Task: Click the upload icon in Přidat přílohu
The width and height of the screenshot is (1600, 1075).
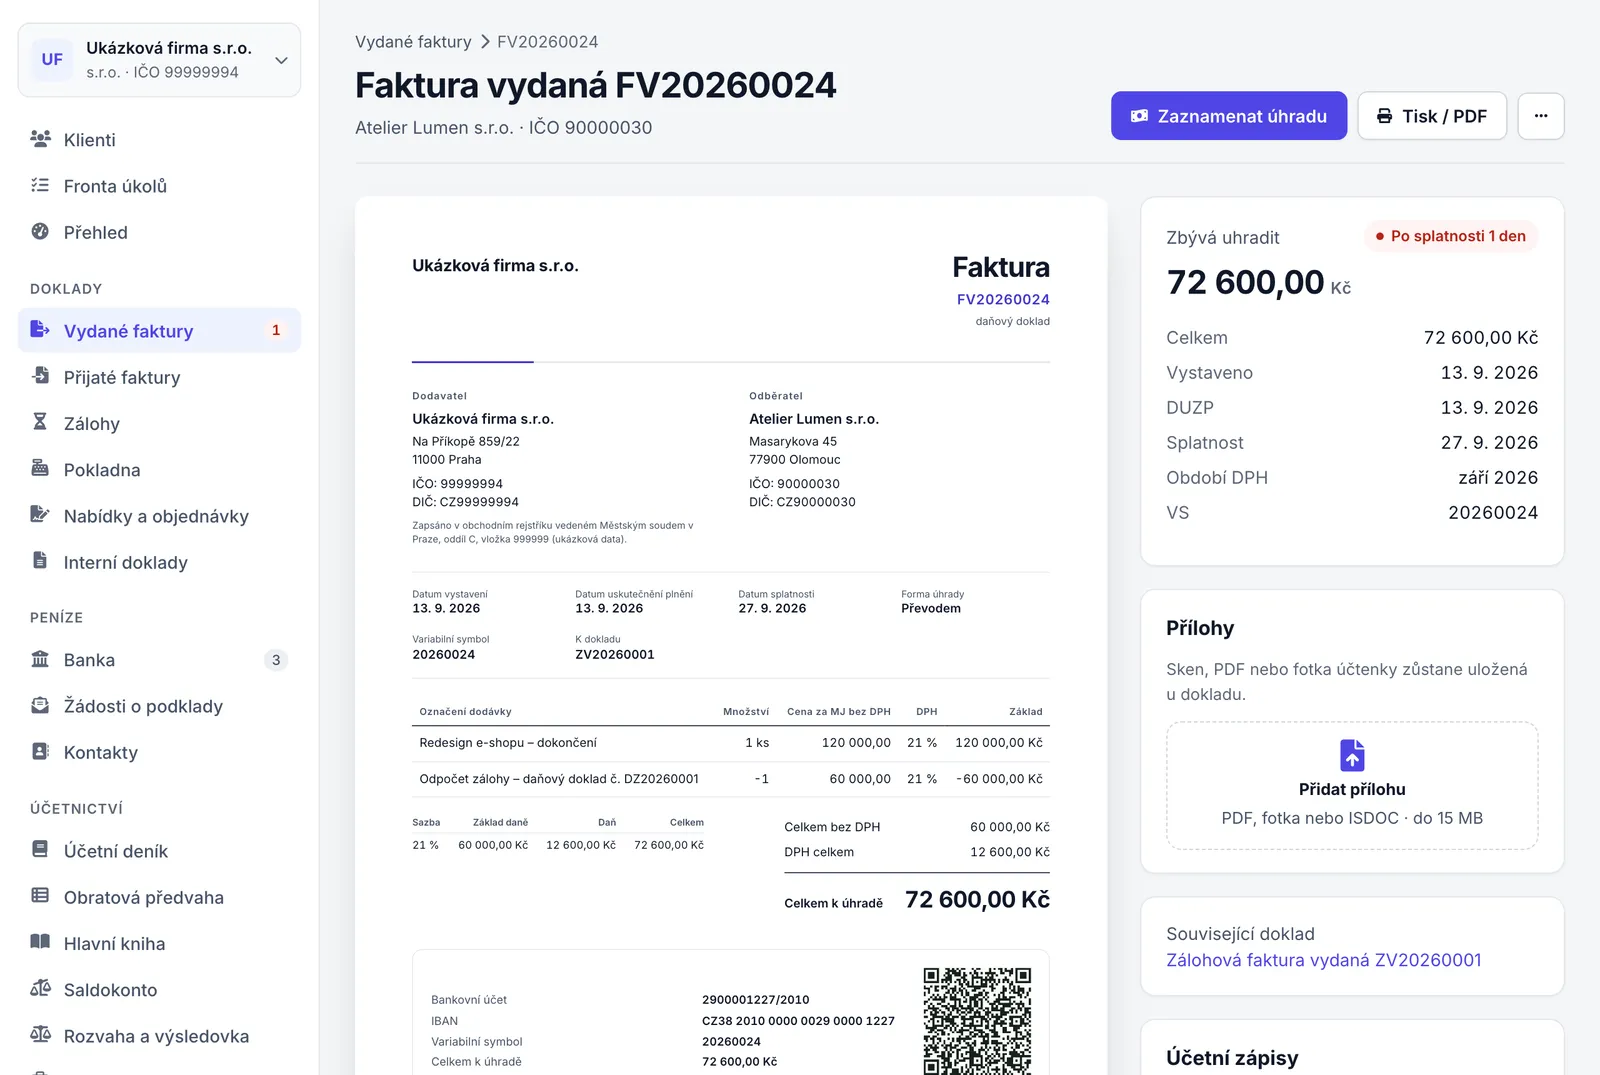Action: 1352,755
